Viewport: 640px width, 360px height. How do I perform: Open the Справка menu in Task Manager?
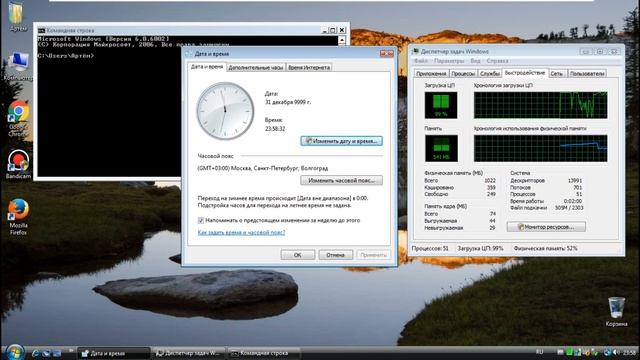497,61
